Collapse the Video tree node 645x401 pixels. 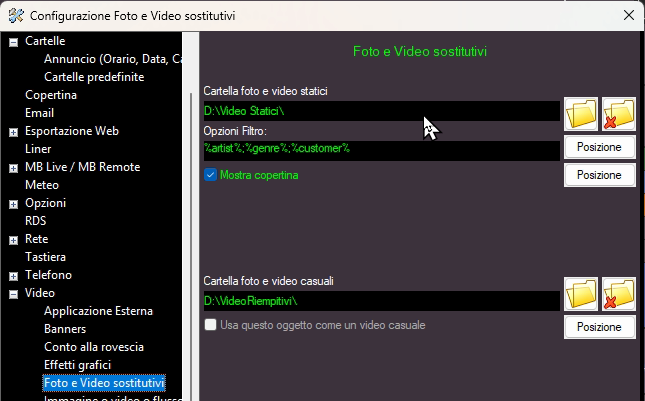pos(13,293)
